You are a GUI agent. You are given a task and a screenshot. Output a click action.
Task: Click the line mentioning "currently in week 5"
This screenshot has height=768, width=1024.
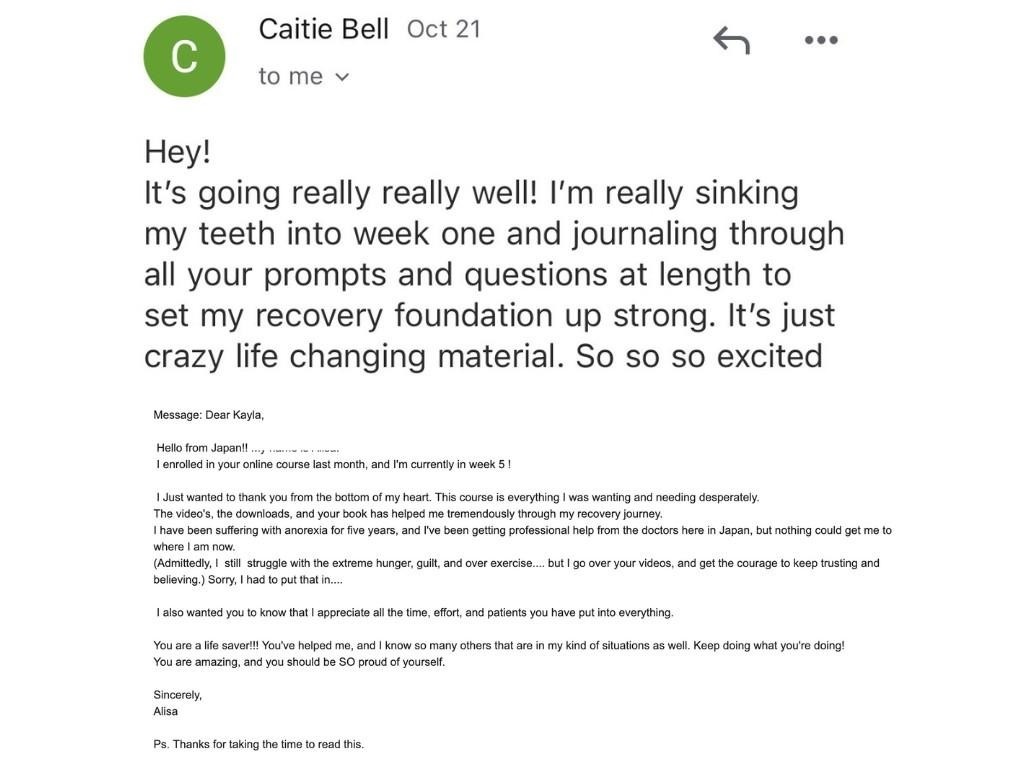coord(333,464)
